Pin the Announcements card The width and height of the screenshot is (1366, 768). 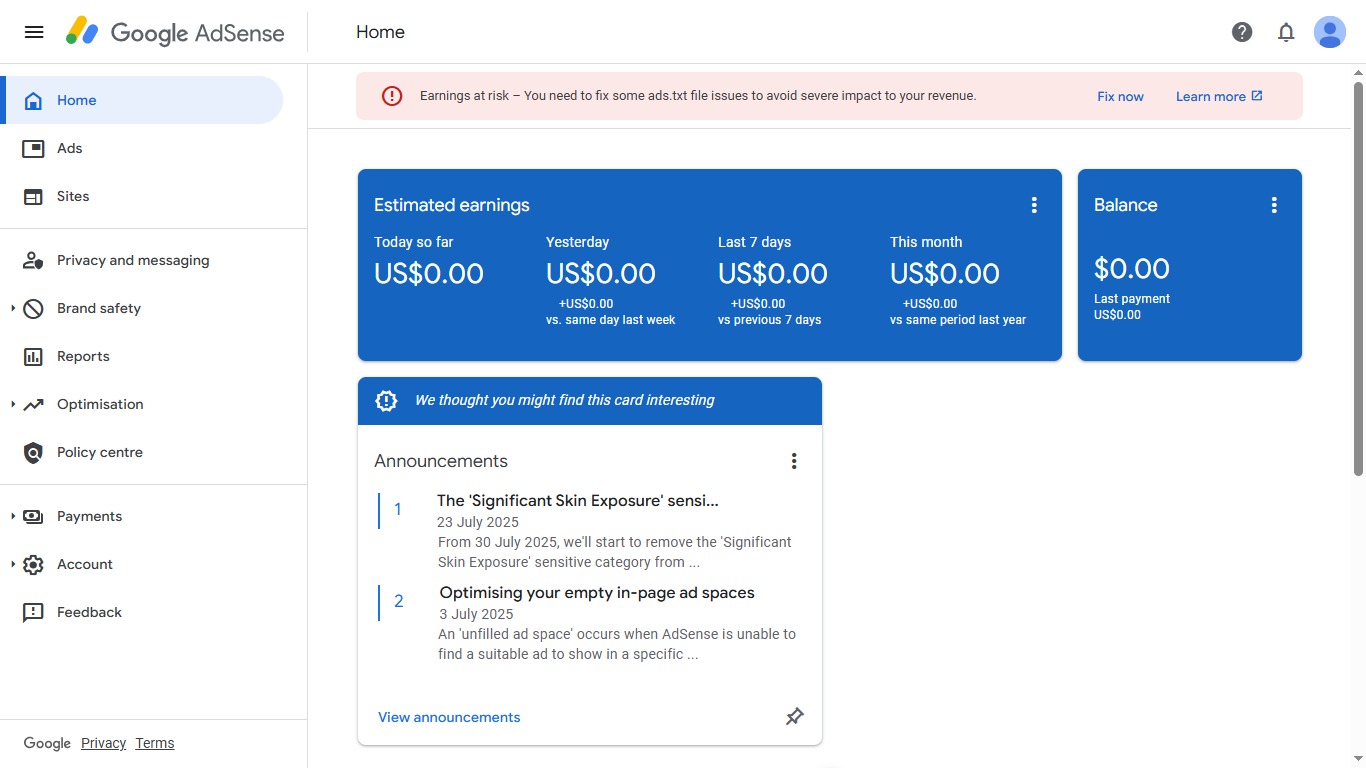pos(794,717)
